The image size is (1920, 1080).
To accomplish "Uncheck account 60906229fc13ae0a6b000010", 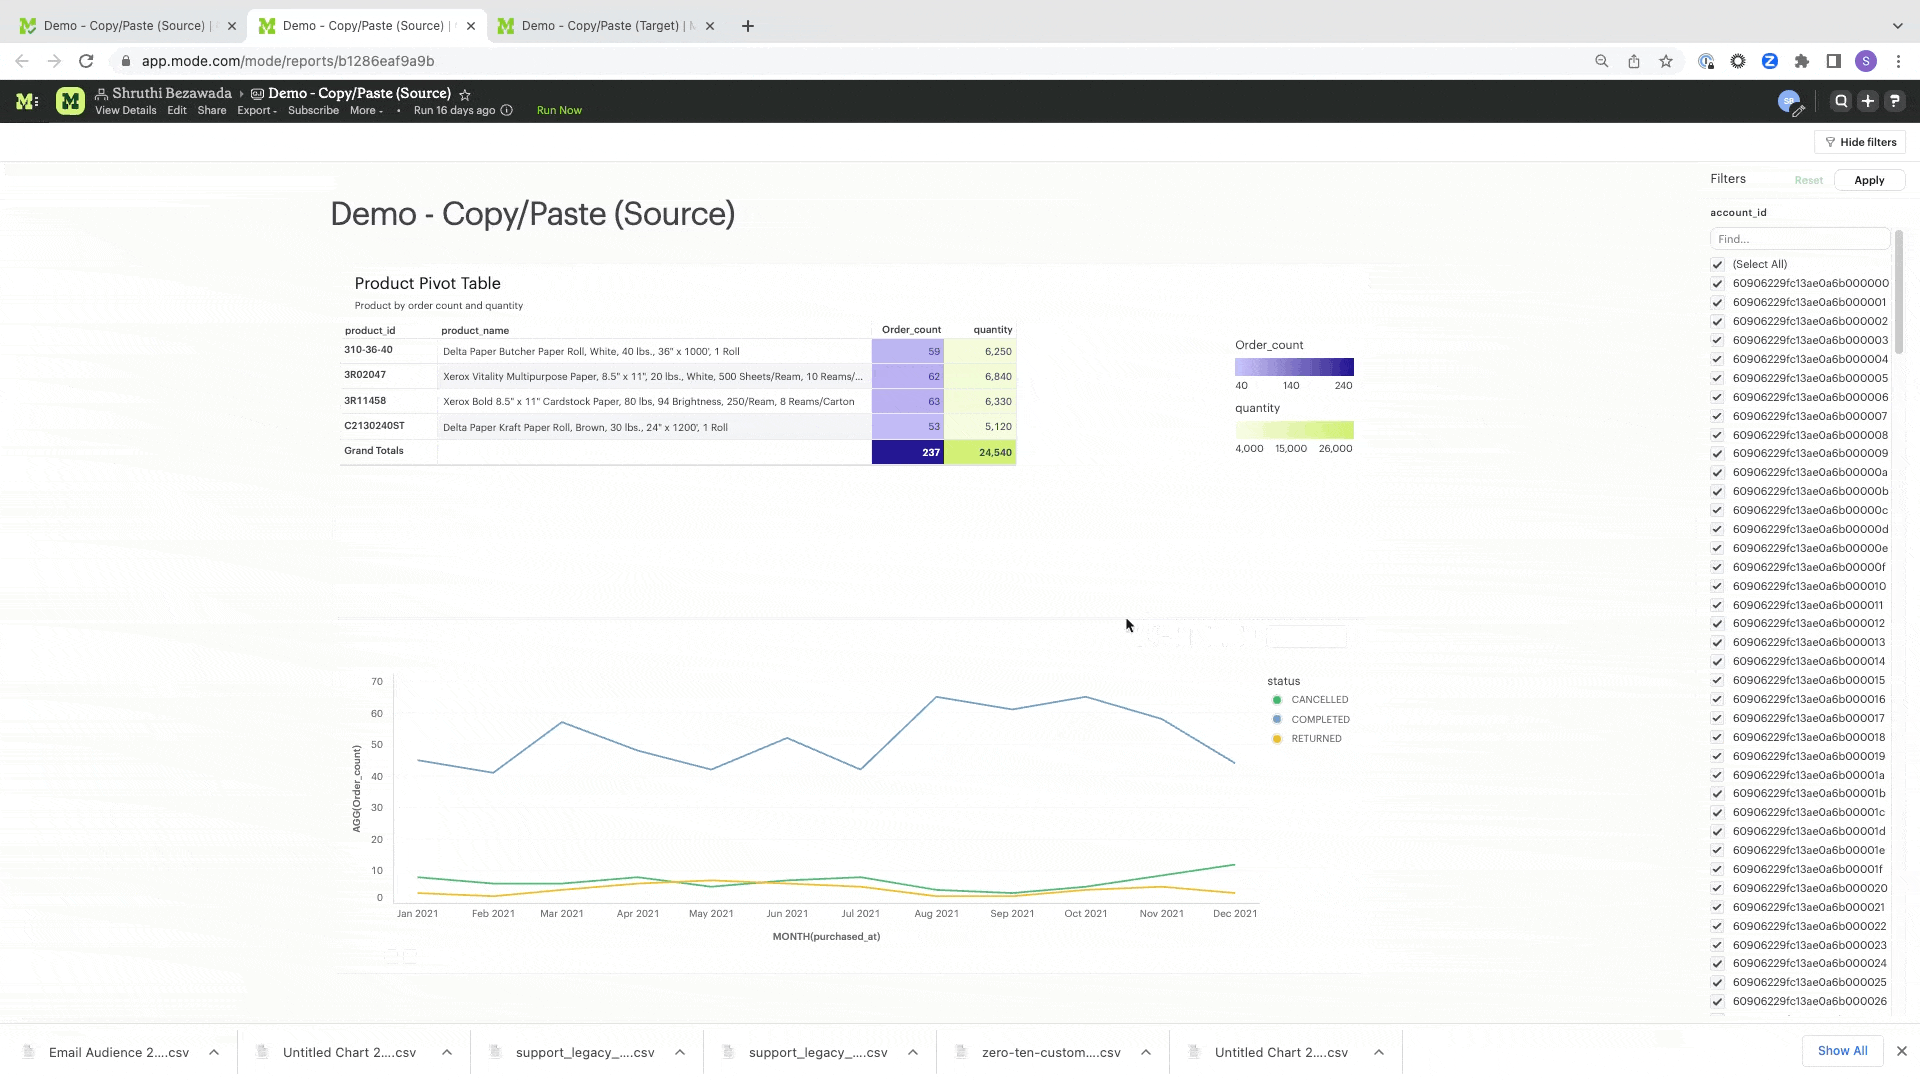I will pos(1718,587).
